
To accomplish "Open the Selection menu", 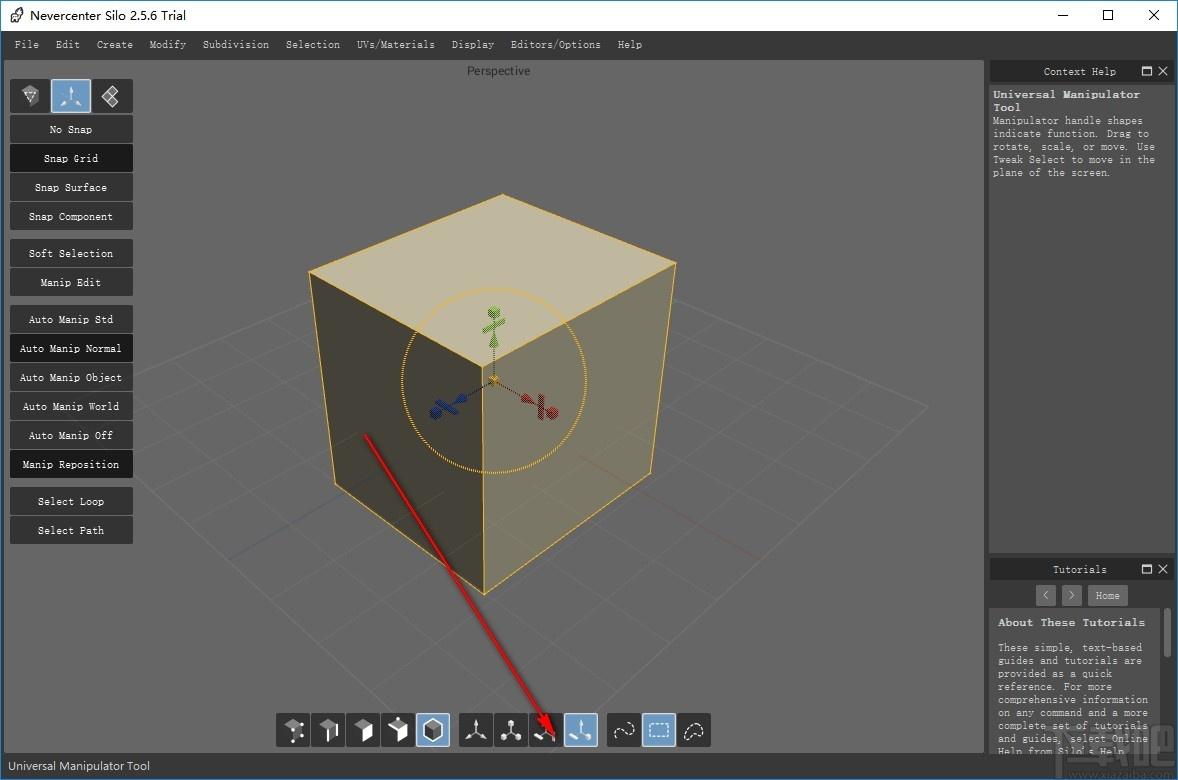I will tap(313, 44).
